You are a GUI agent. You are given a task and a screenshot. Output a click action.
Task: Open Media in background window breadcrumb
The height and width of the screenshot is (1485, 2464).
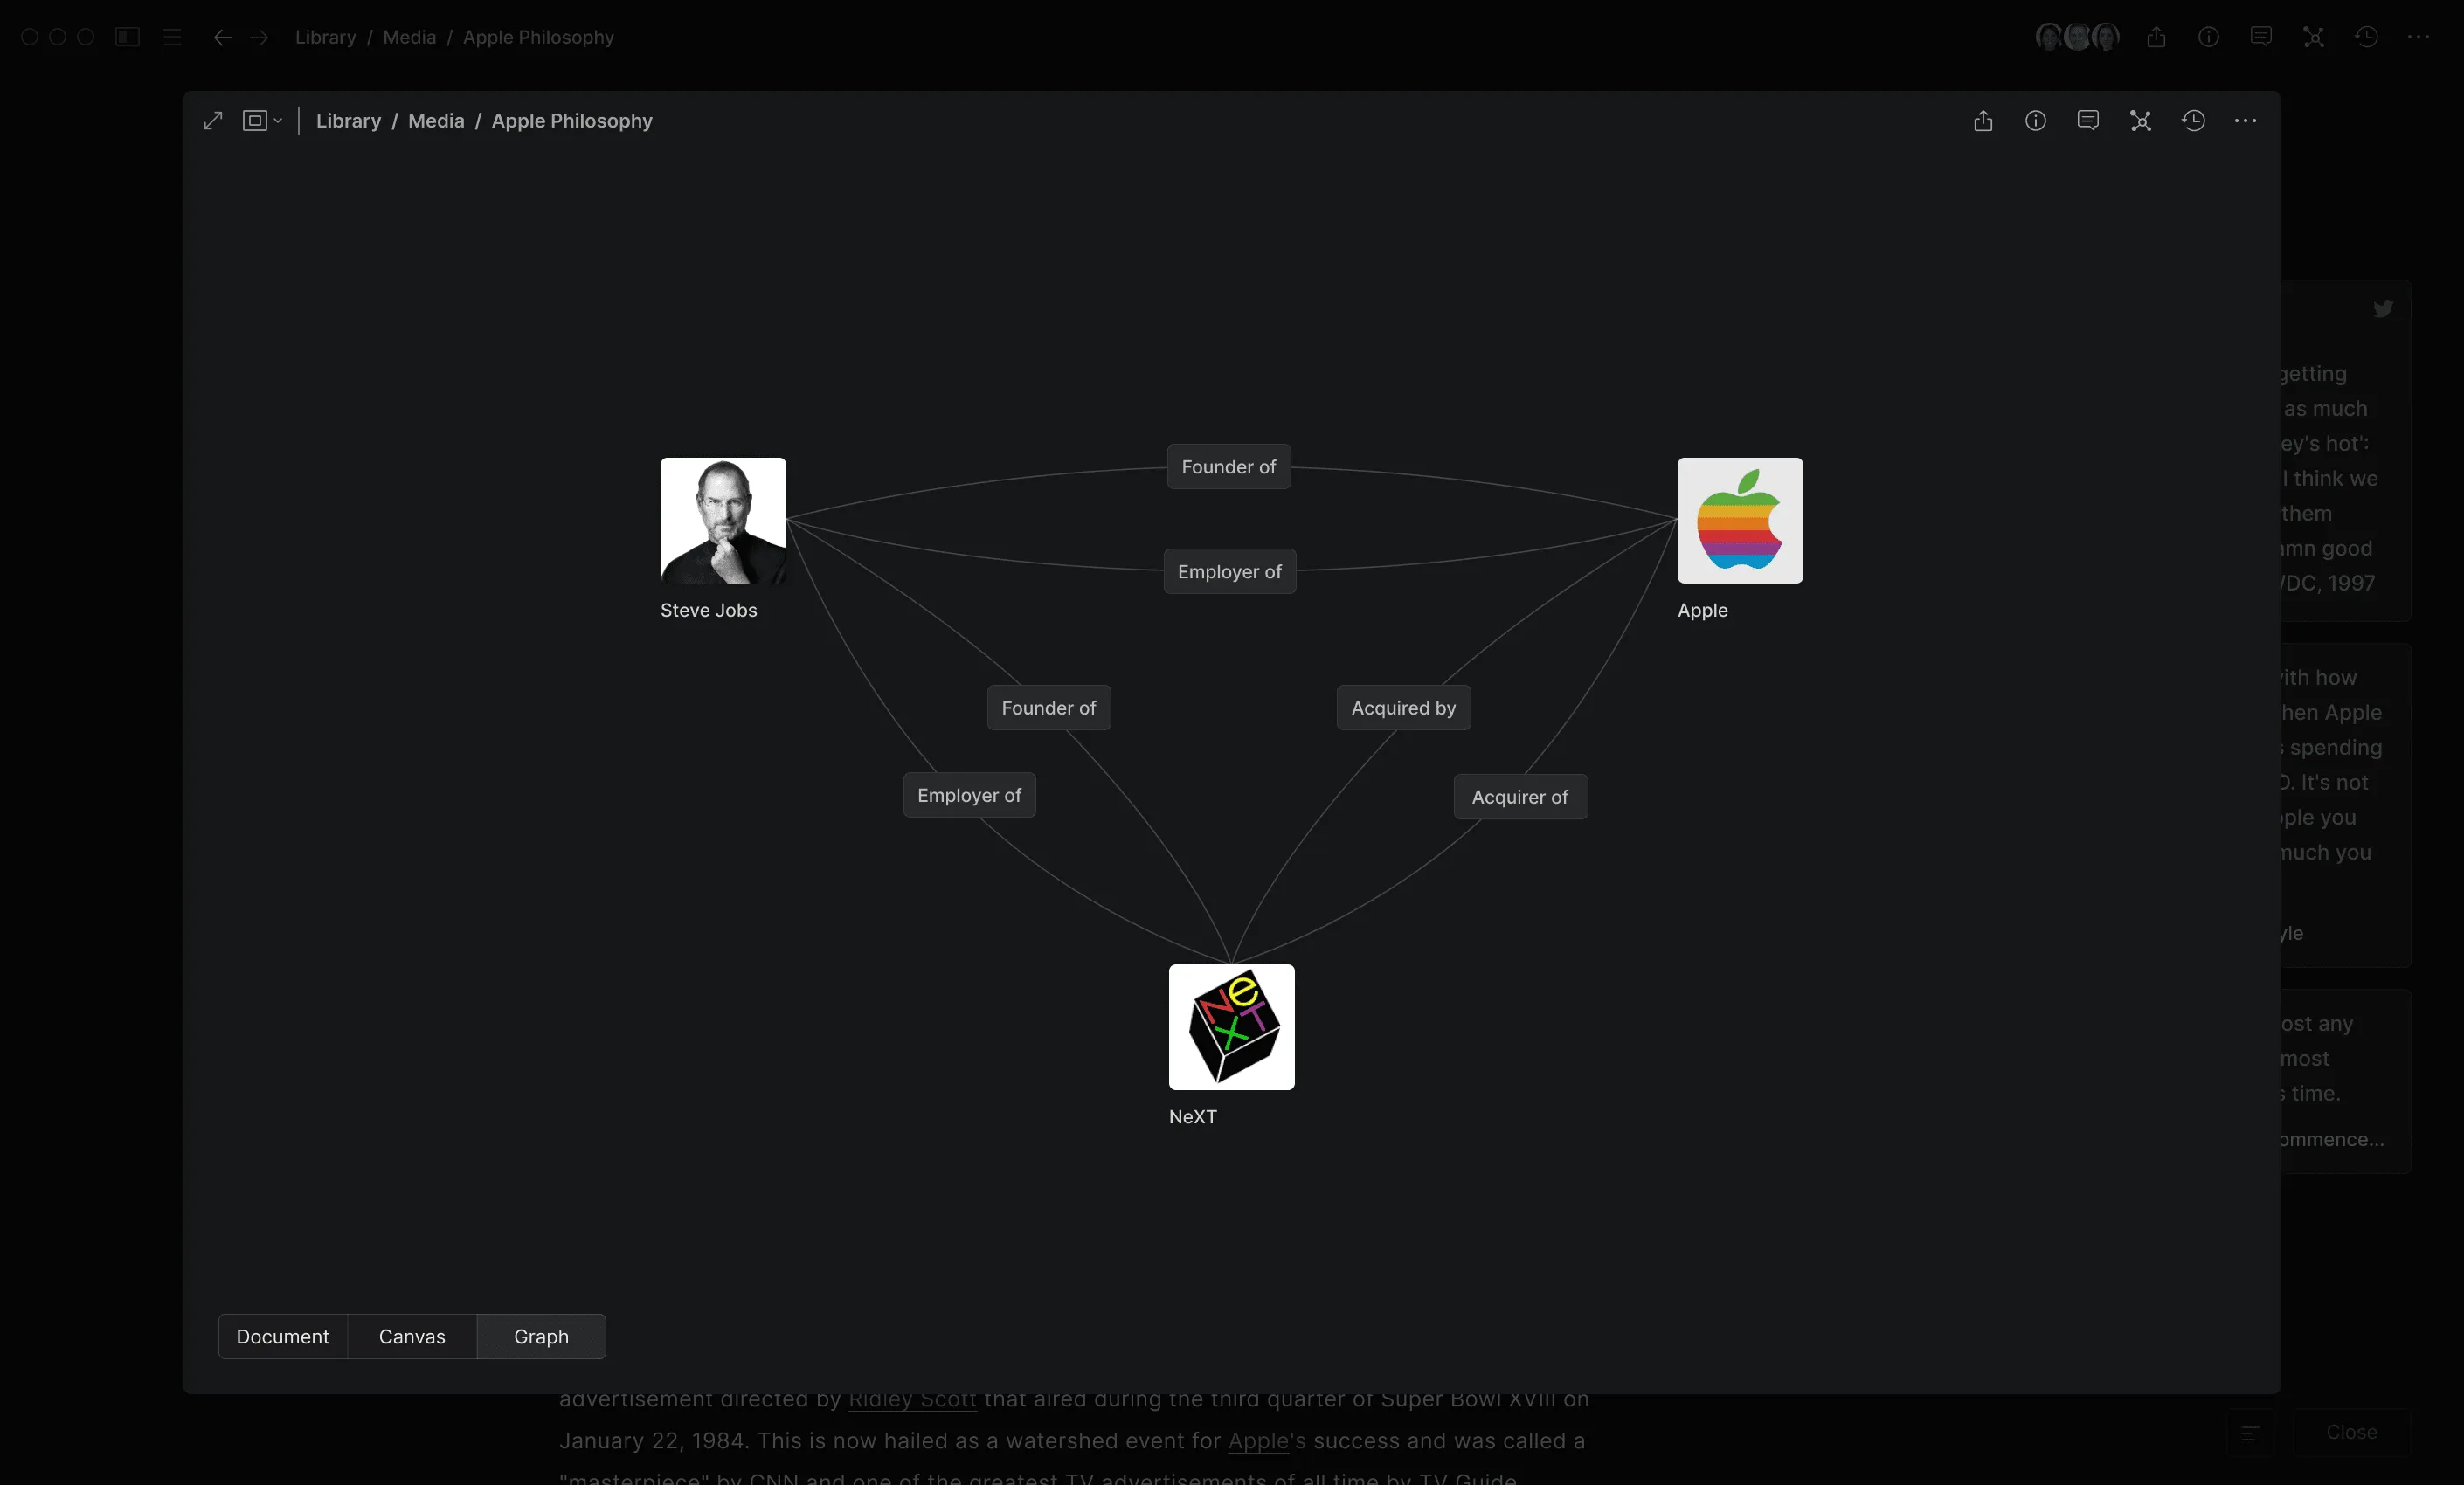(x=409, y=37)
